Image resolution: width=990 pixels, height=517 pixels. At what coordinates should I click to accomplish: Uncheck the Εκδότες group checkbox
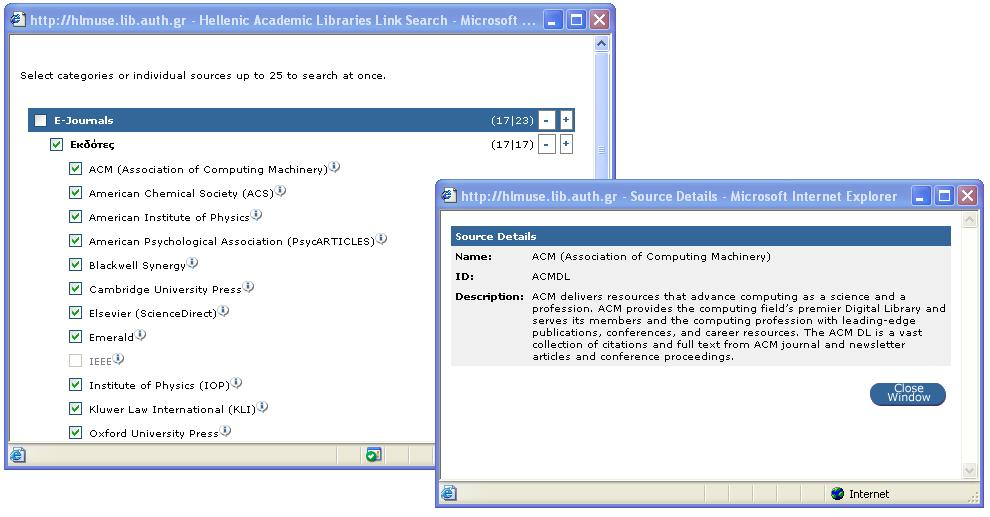point(56,145)
